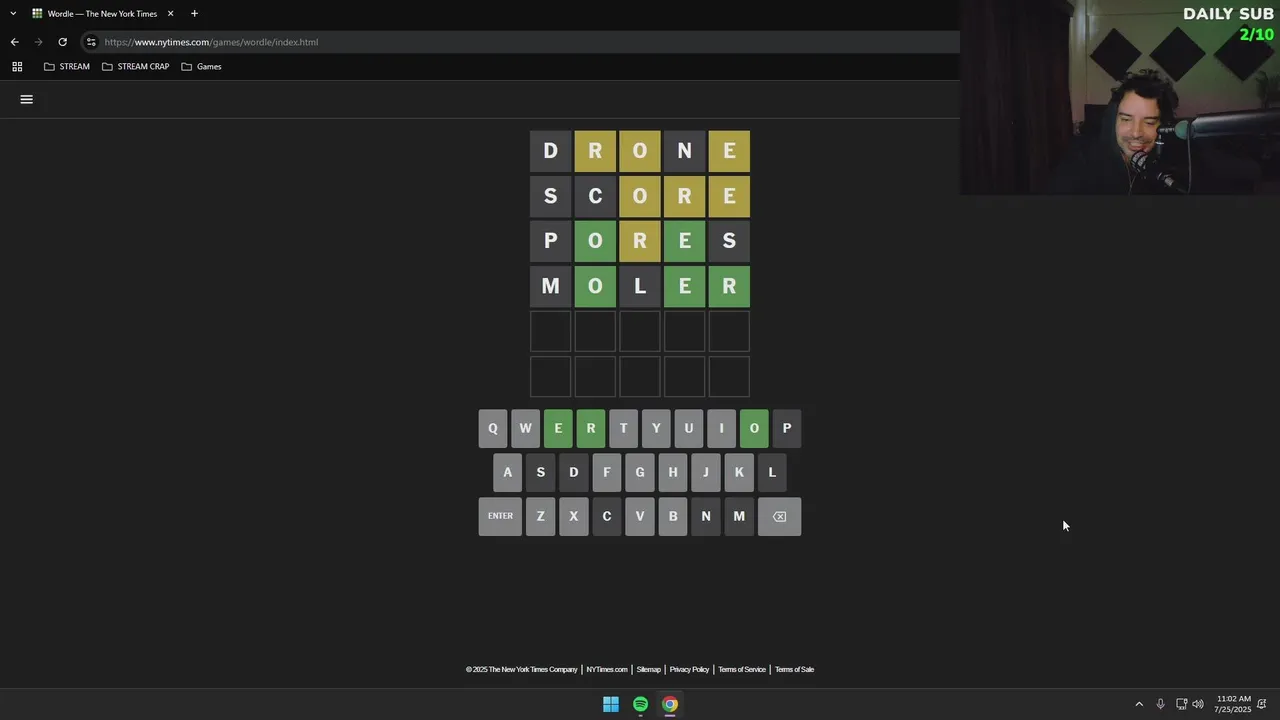
Task: Tap the green O keyboard key
Action: pos(754,428)
